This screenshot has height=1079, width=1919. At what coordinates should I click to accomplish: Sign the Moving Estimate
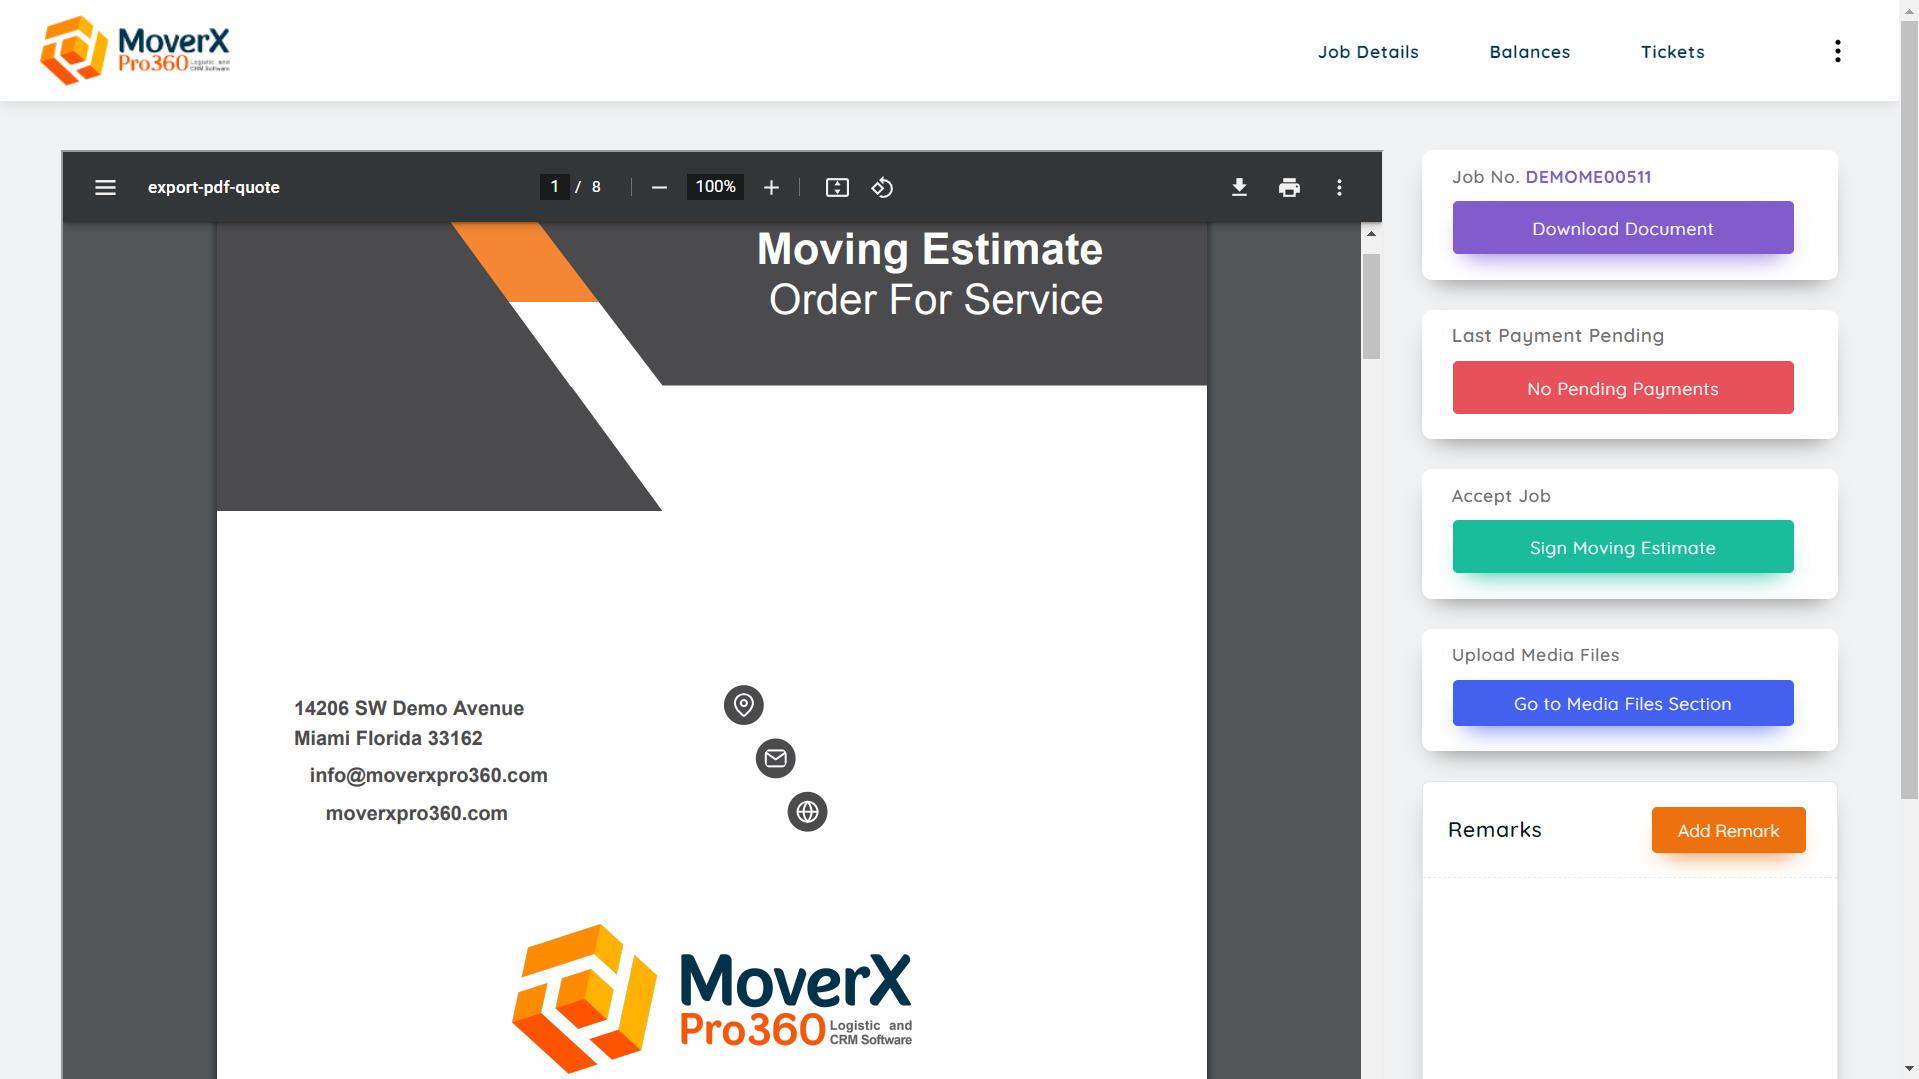(x=1622, y=547)
